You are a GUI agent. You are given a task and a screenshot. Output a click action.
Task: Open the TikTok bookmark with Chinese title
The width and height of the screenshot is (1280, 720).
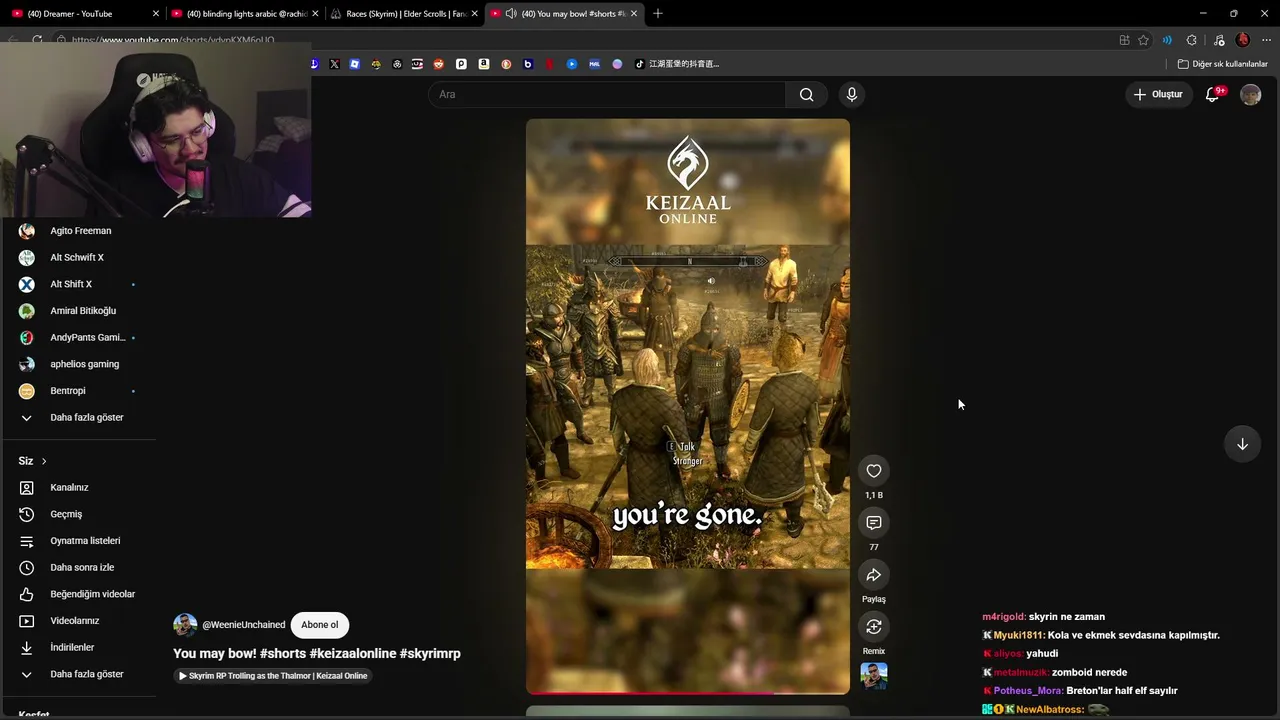coord(678,64)
